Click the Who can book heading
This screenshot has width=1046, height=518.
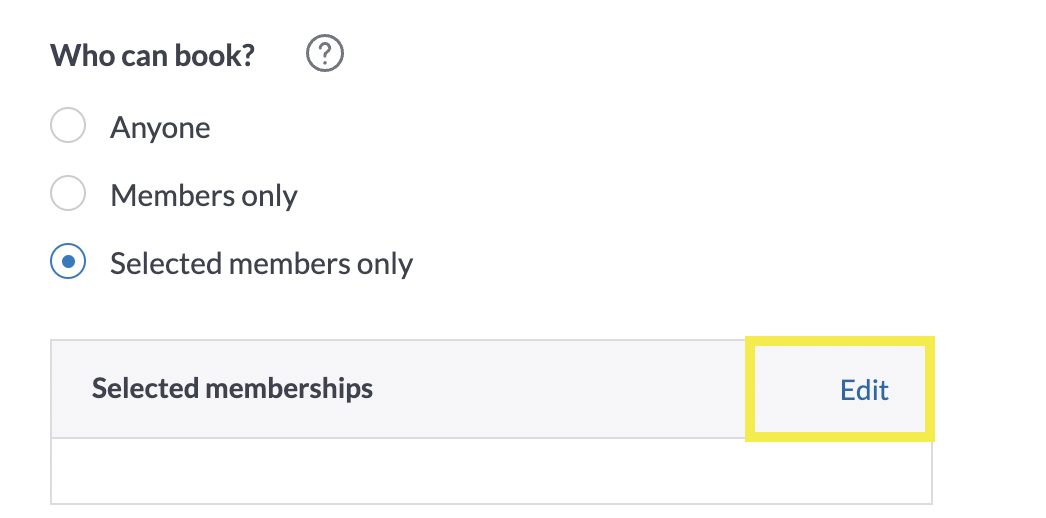point(152,55)
